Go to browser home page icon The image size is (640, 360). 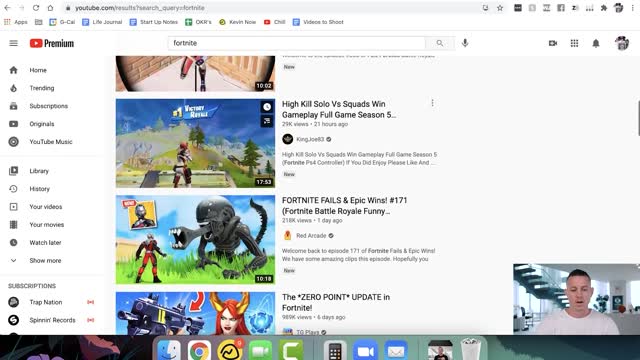(50, 8)
